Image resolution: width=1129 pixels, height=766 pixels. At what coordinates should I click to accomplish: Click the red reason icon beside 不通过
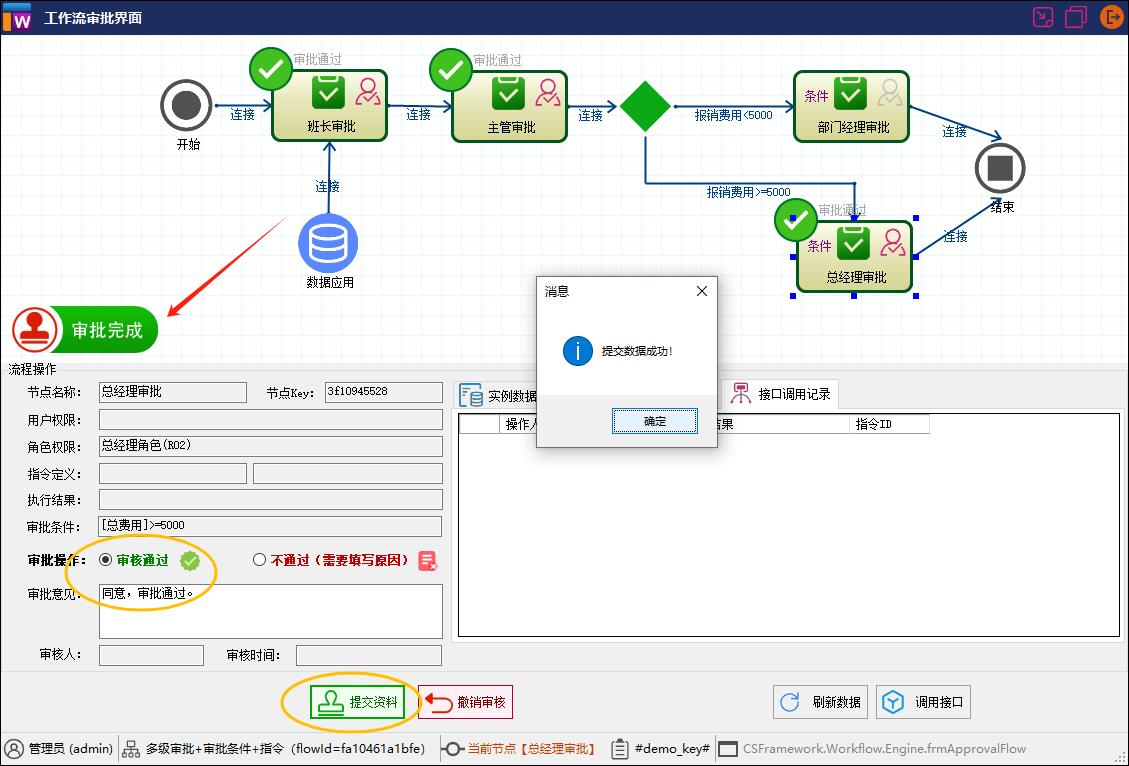[428, 561]
